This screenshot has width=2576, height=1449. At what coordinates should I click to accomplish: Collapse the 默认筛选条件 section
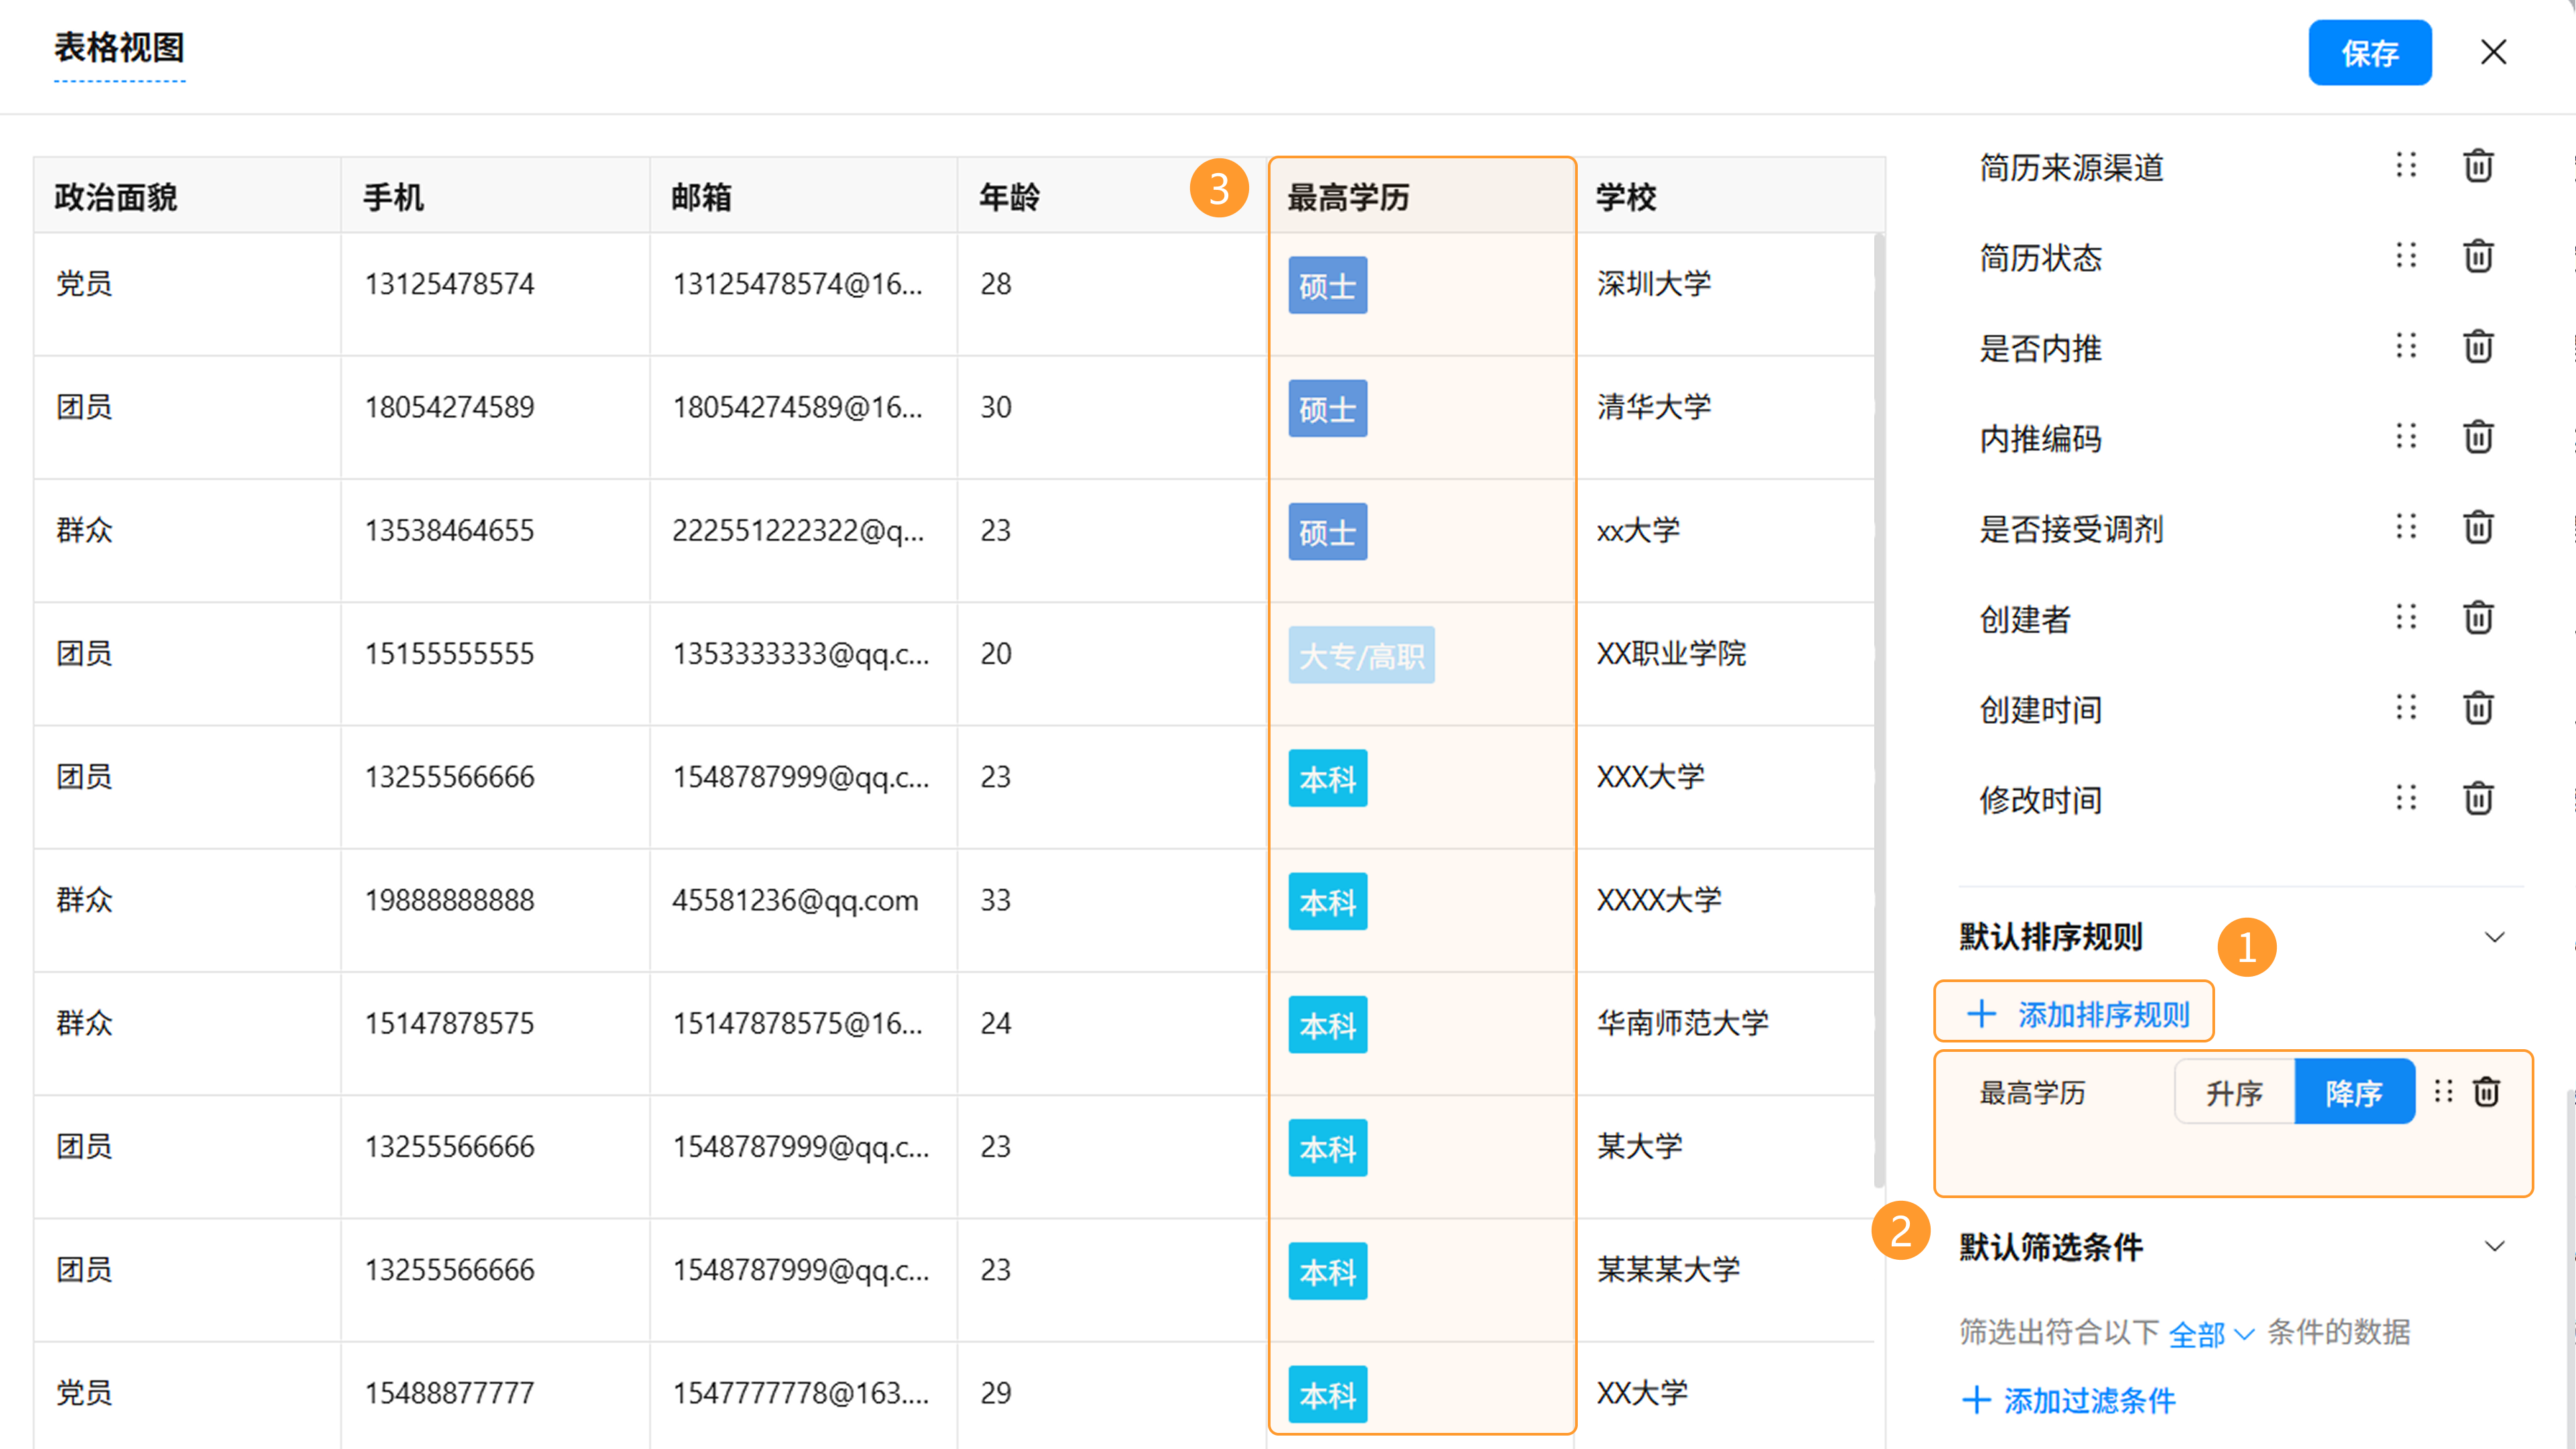pos(2494,1246)
